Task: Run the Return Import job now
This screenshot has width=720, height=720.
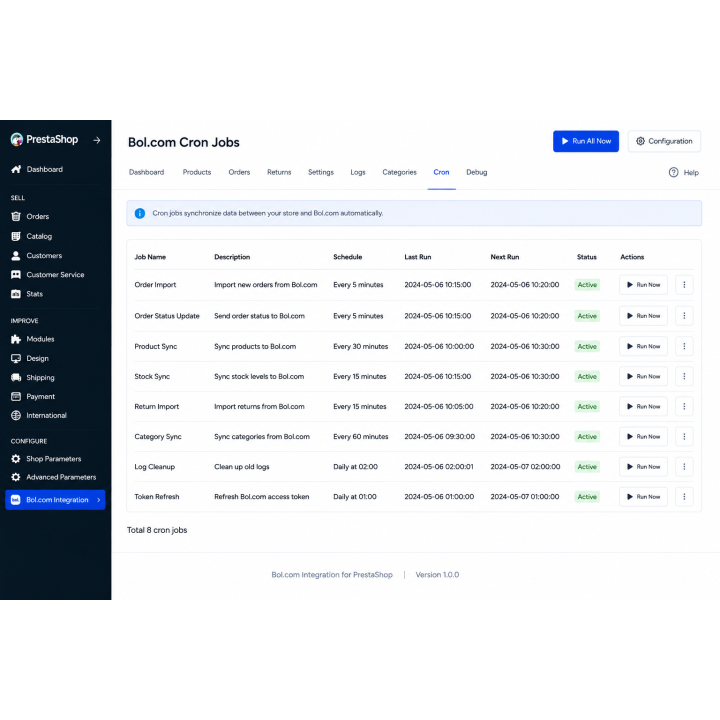Action: tap(643, 406)
